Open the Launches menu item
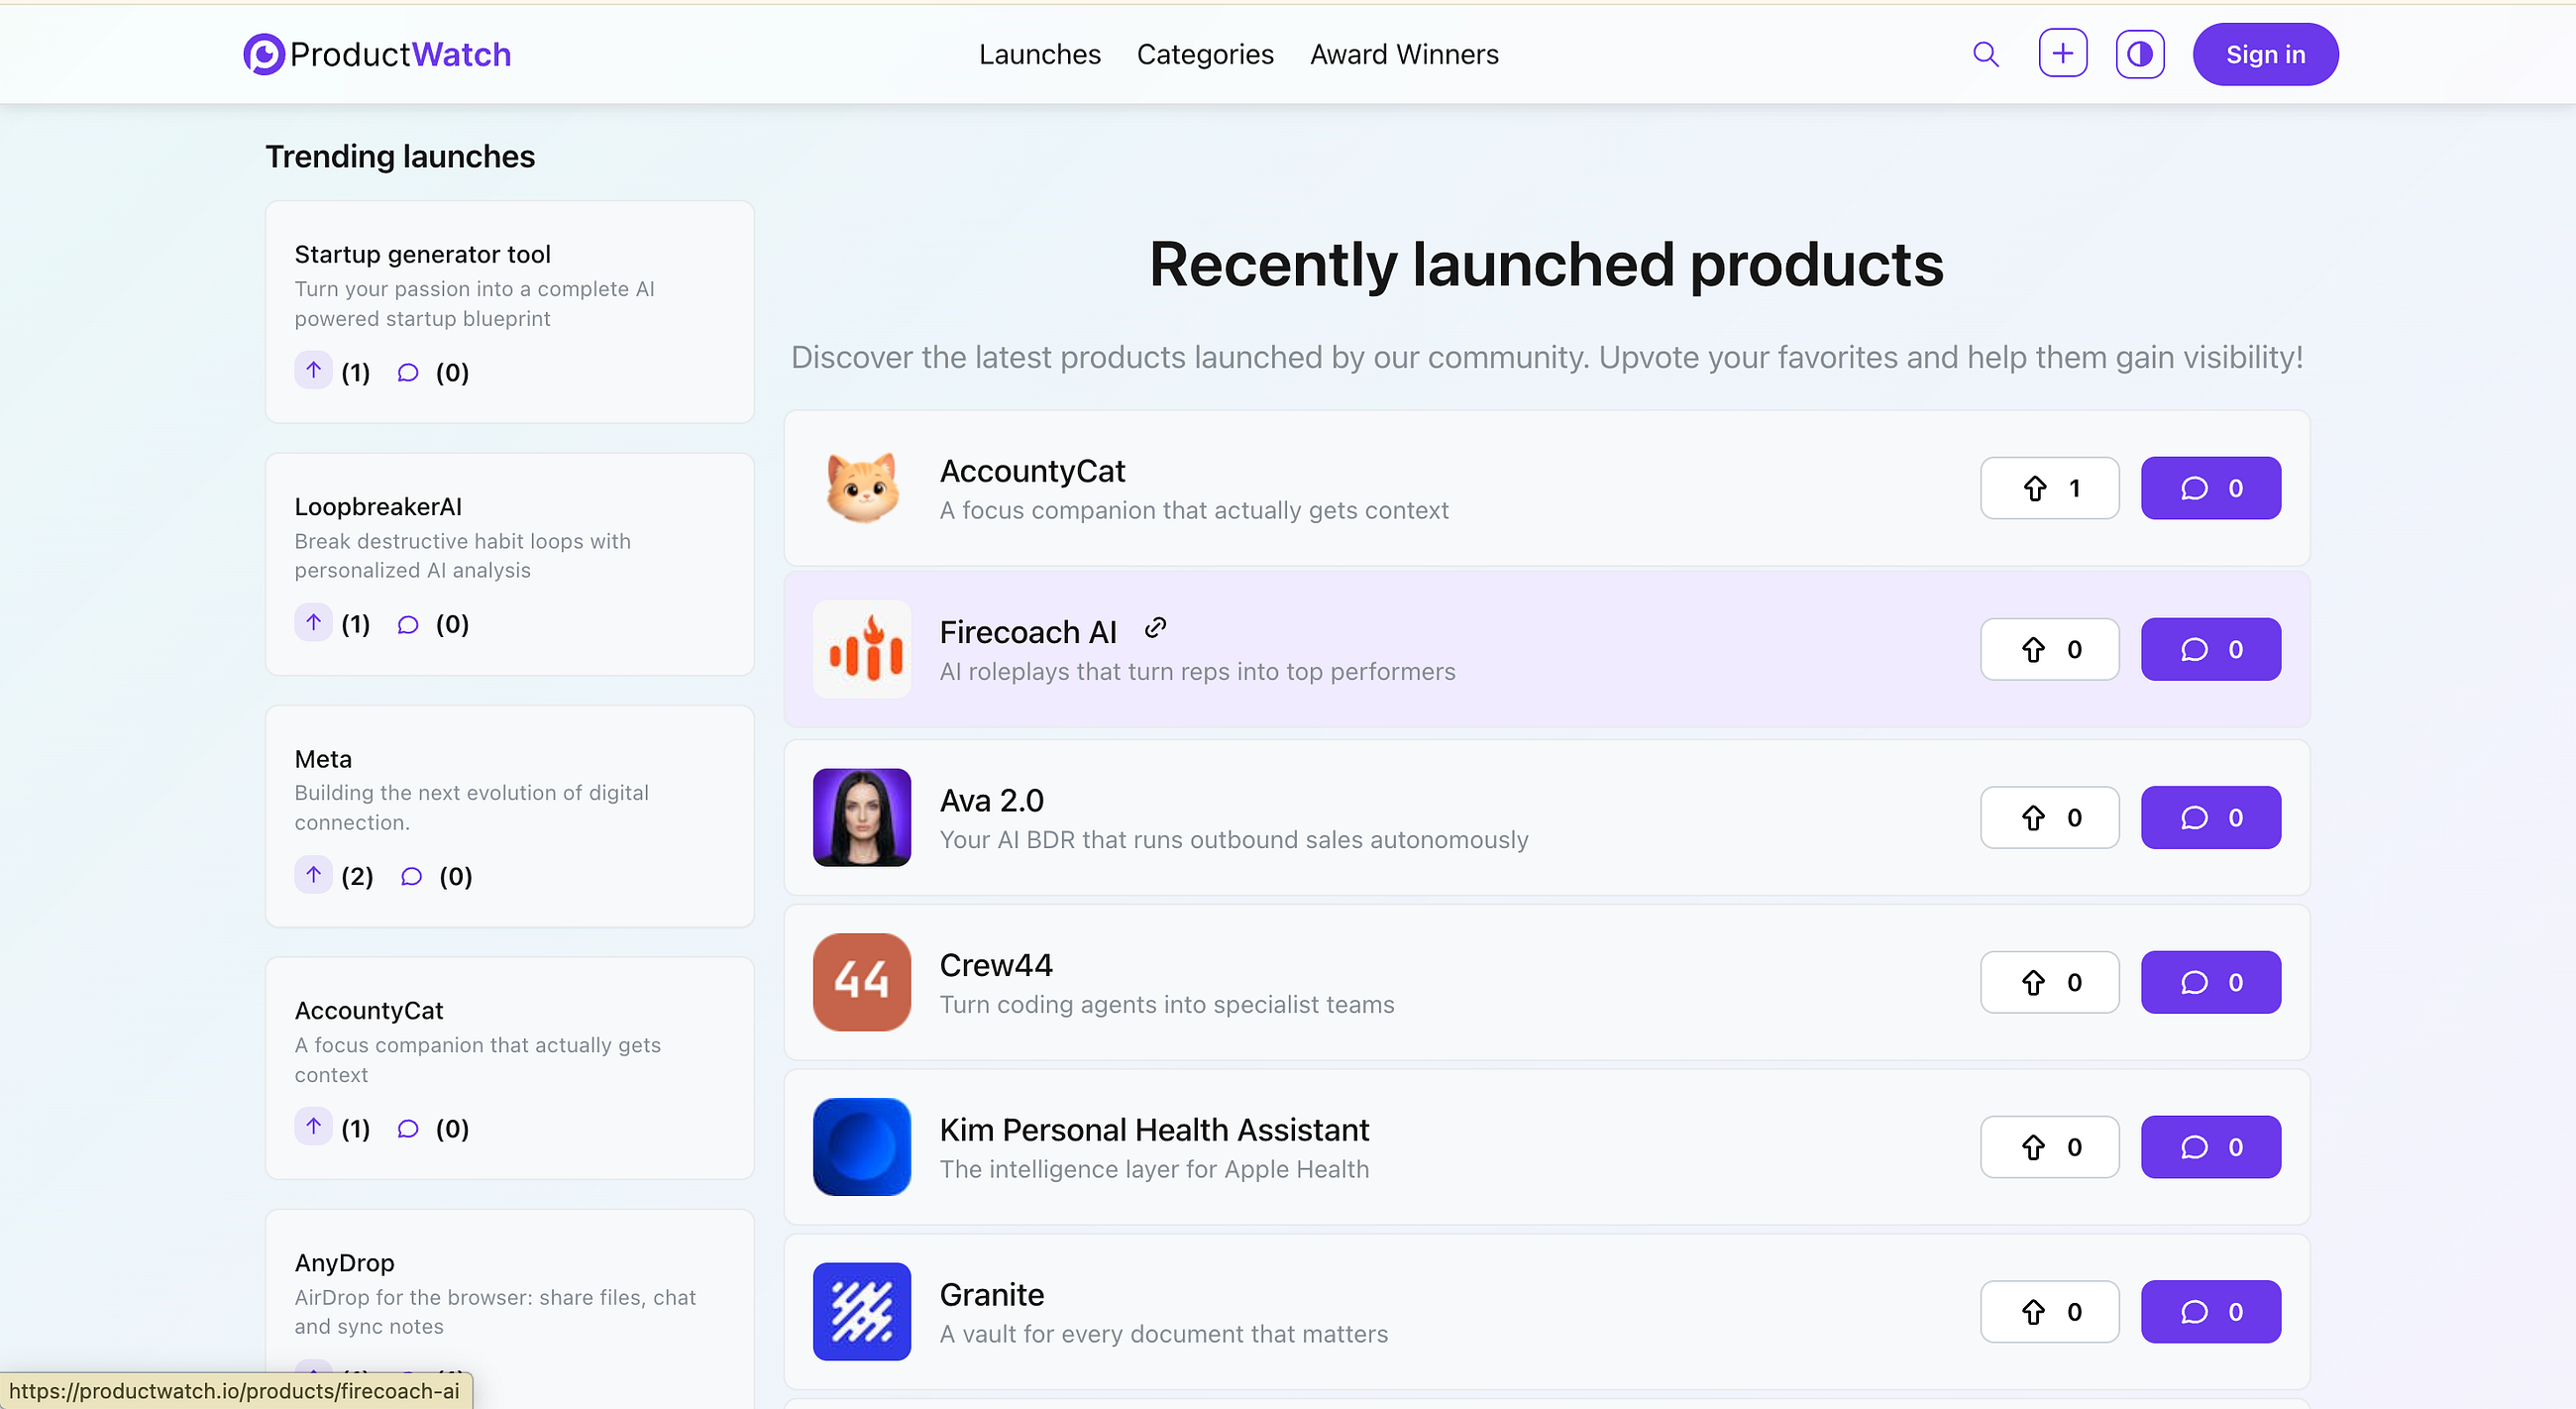The width and height of the screenshot is (2576, 1409). tap(1039, 54)
